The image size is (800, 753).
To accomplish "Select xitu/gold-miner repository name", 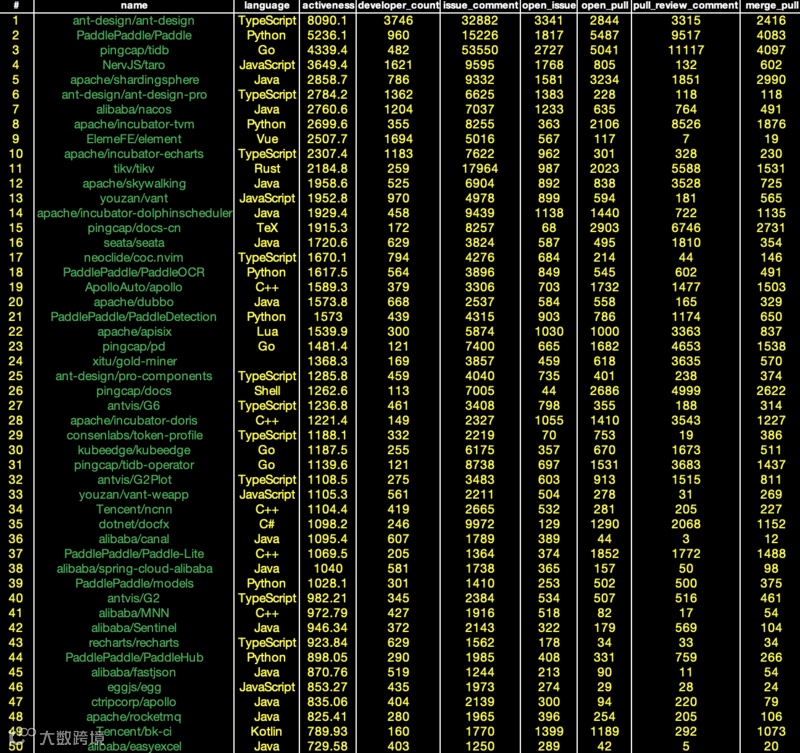I will [134, 361].
